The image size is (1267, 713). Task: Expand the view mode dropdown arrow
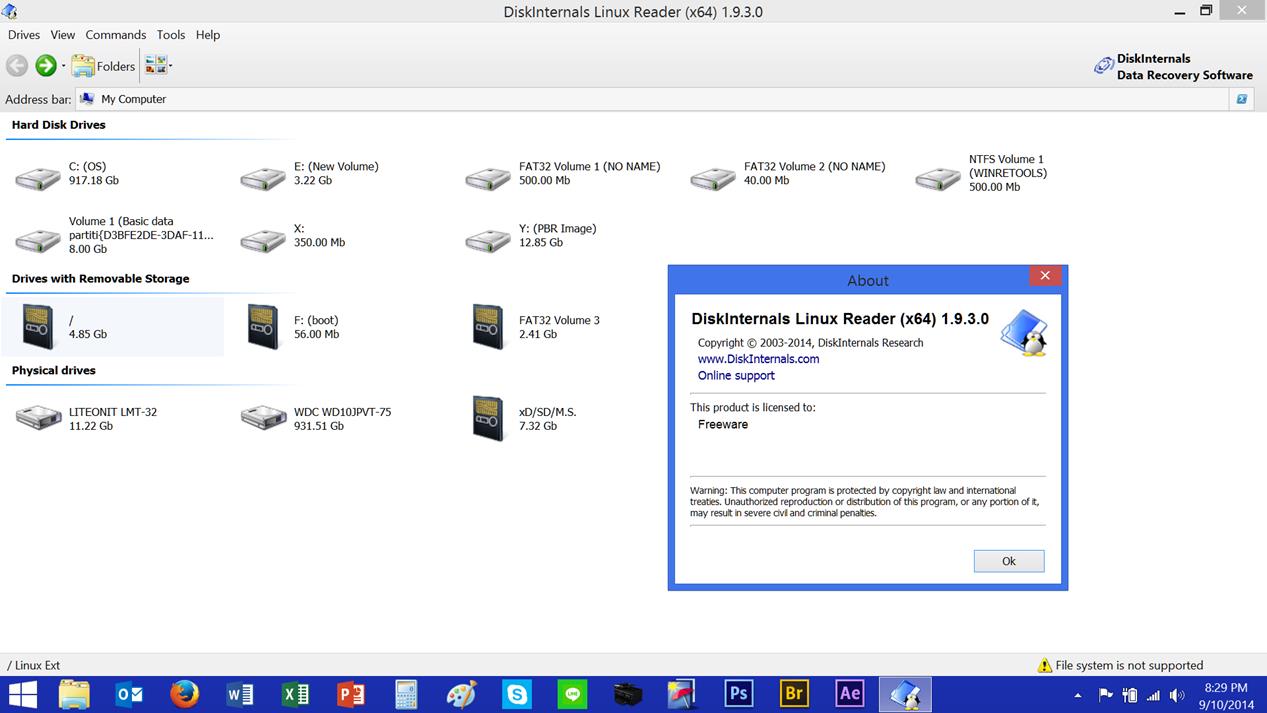[x=171, y=66]
